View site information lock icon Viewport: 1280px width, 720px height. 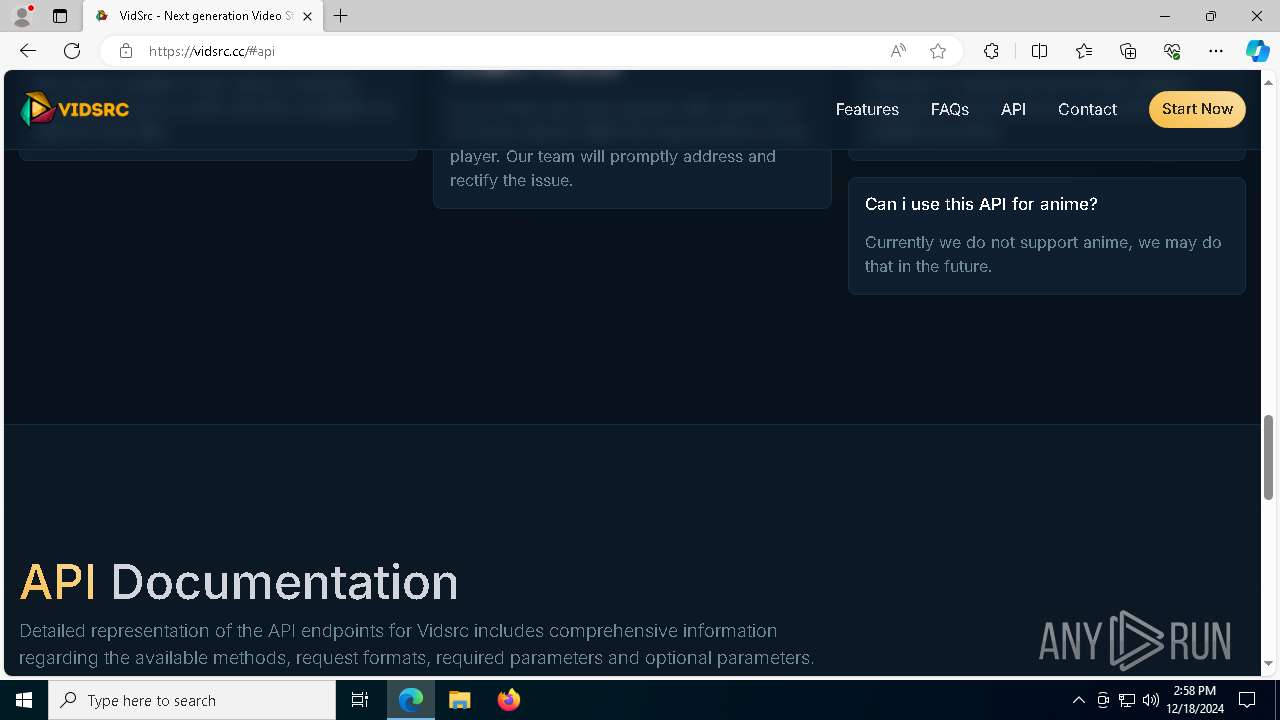point(125,51)
